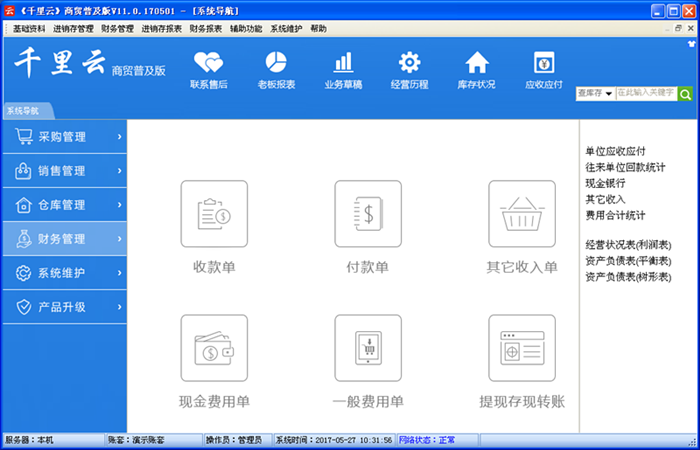
Task: Click the 联系售后 heart icon
Action: coord(209,62)
